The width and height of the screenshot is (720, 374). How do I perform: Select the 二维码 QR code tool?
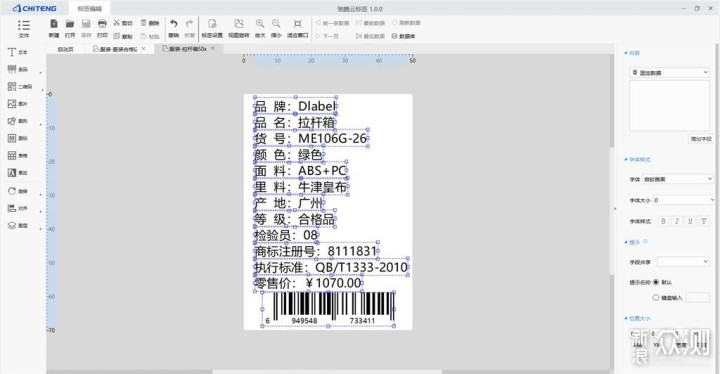(20, 86)
